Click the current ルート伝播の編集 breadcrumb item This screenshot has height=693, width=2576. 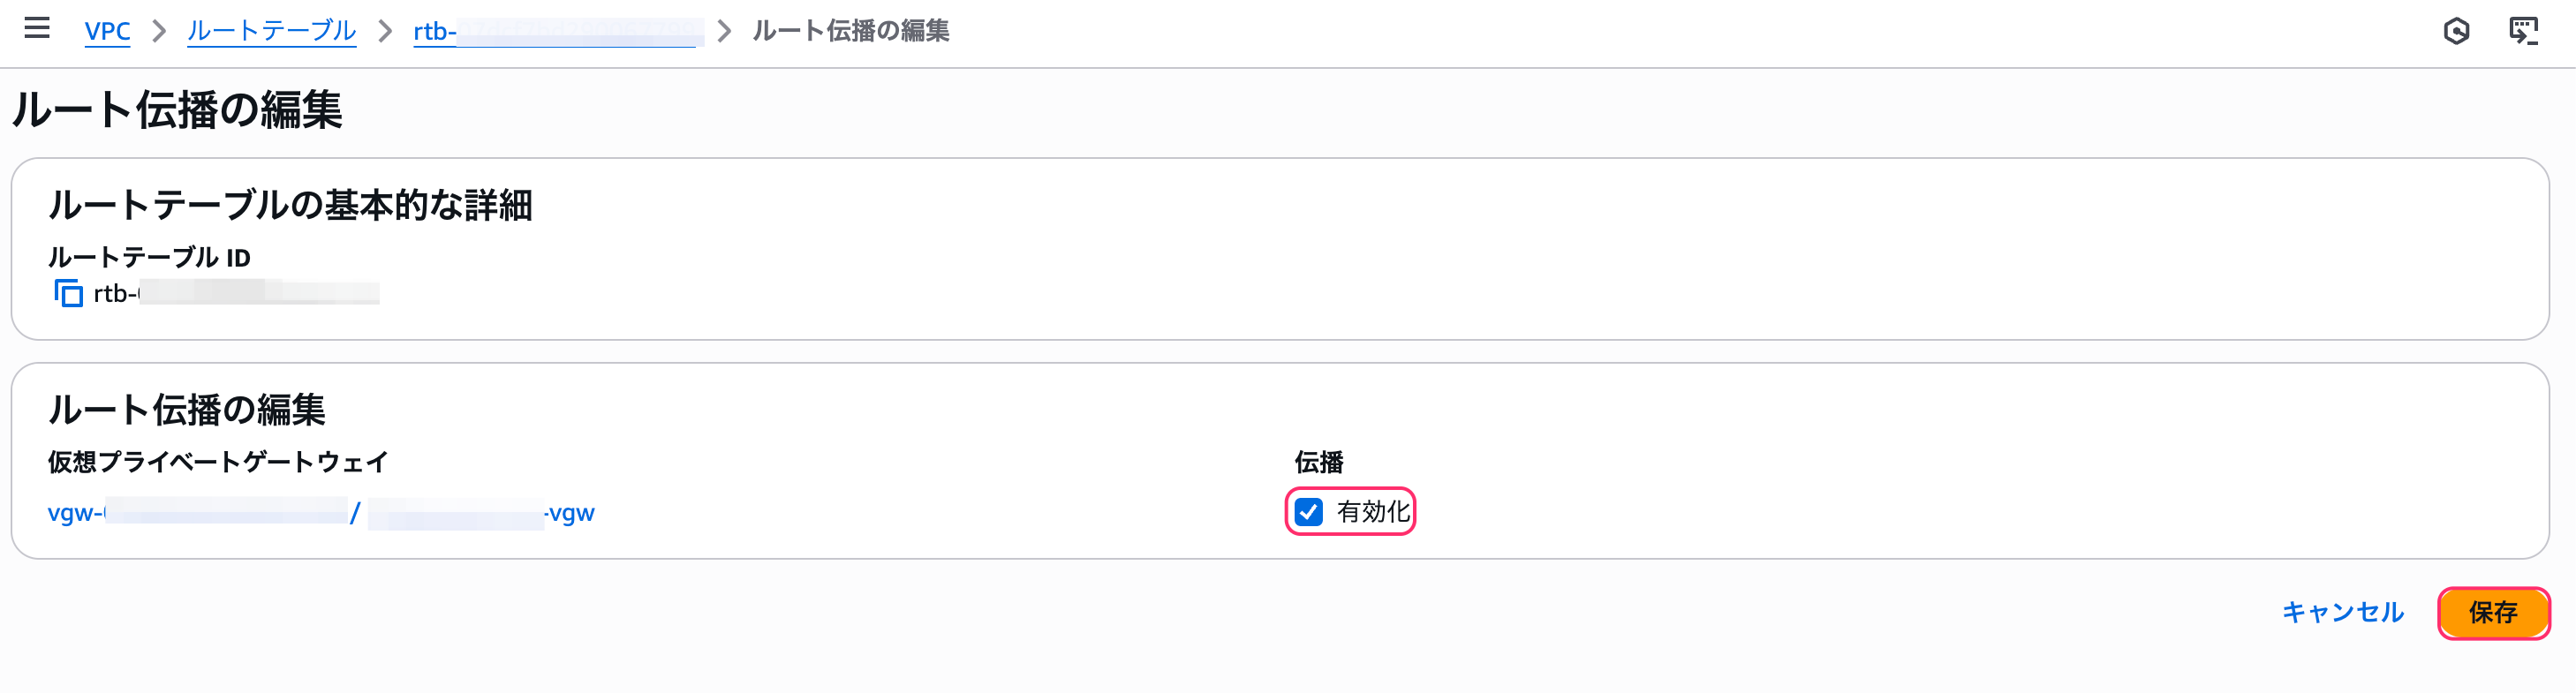(851, 31)
